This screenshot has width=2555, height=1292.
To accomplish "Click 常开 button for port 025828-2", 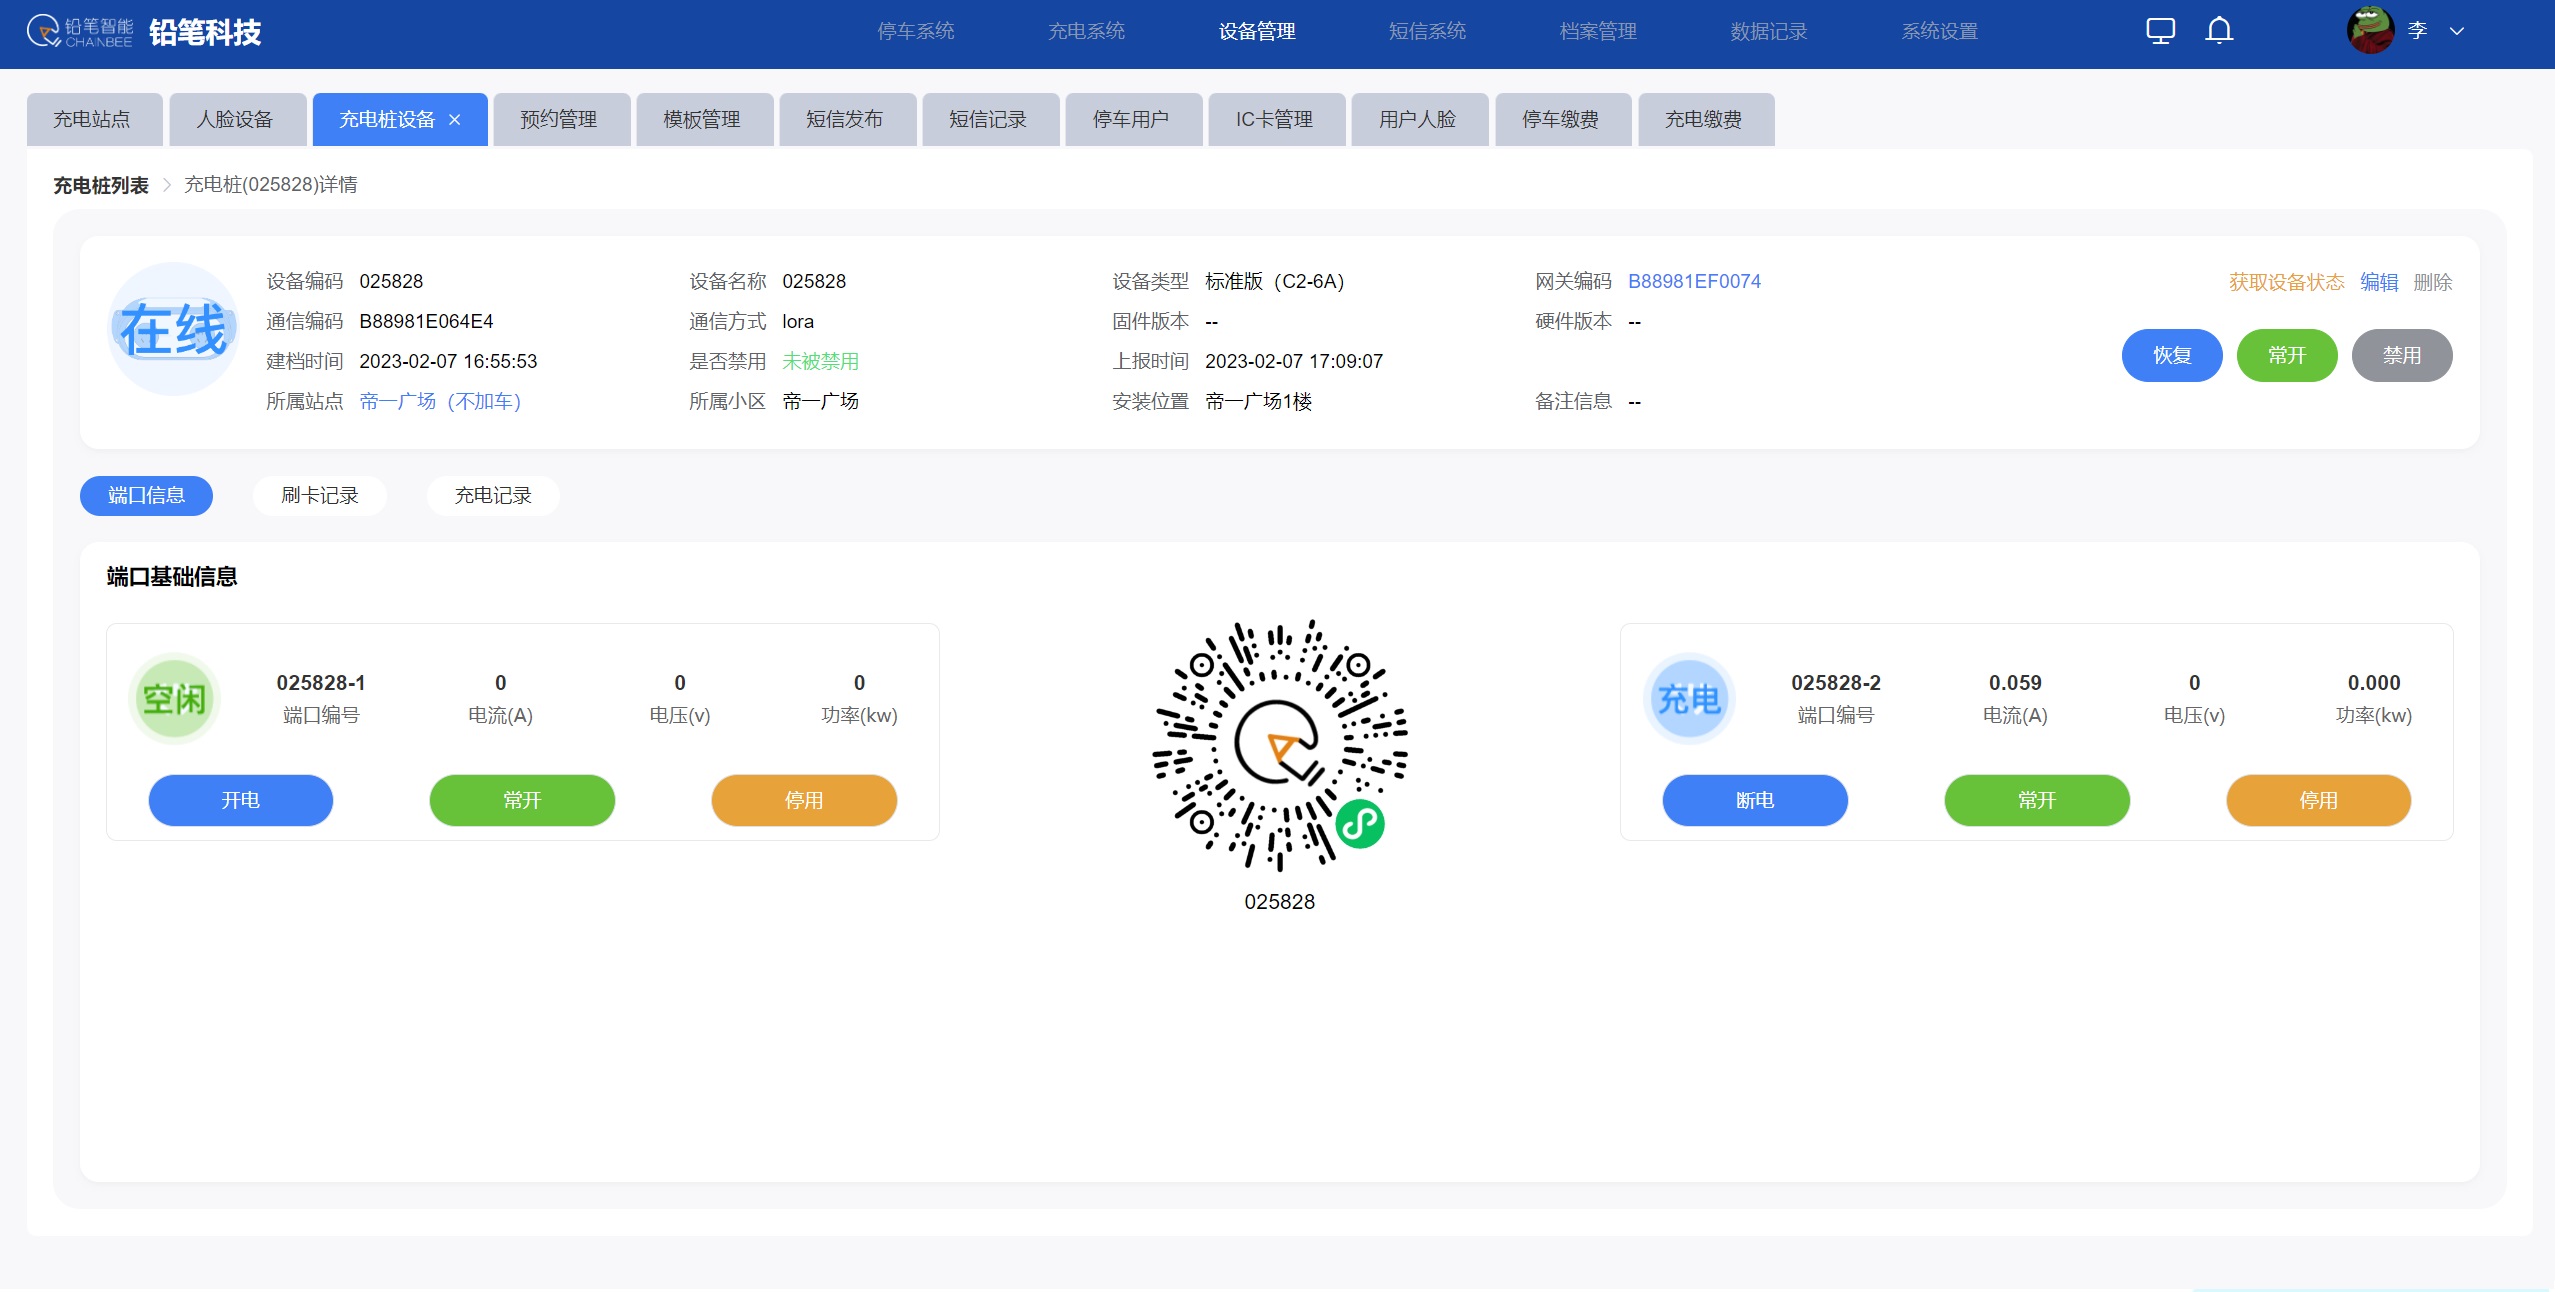I will (2037, 801).
